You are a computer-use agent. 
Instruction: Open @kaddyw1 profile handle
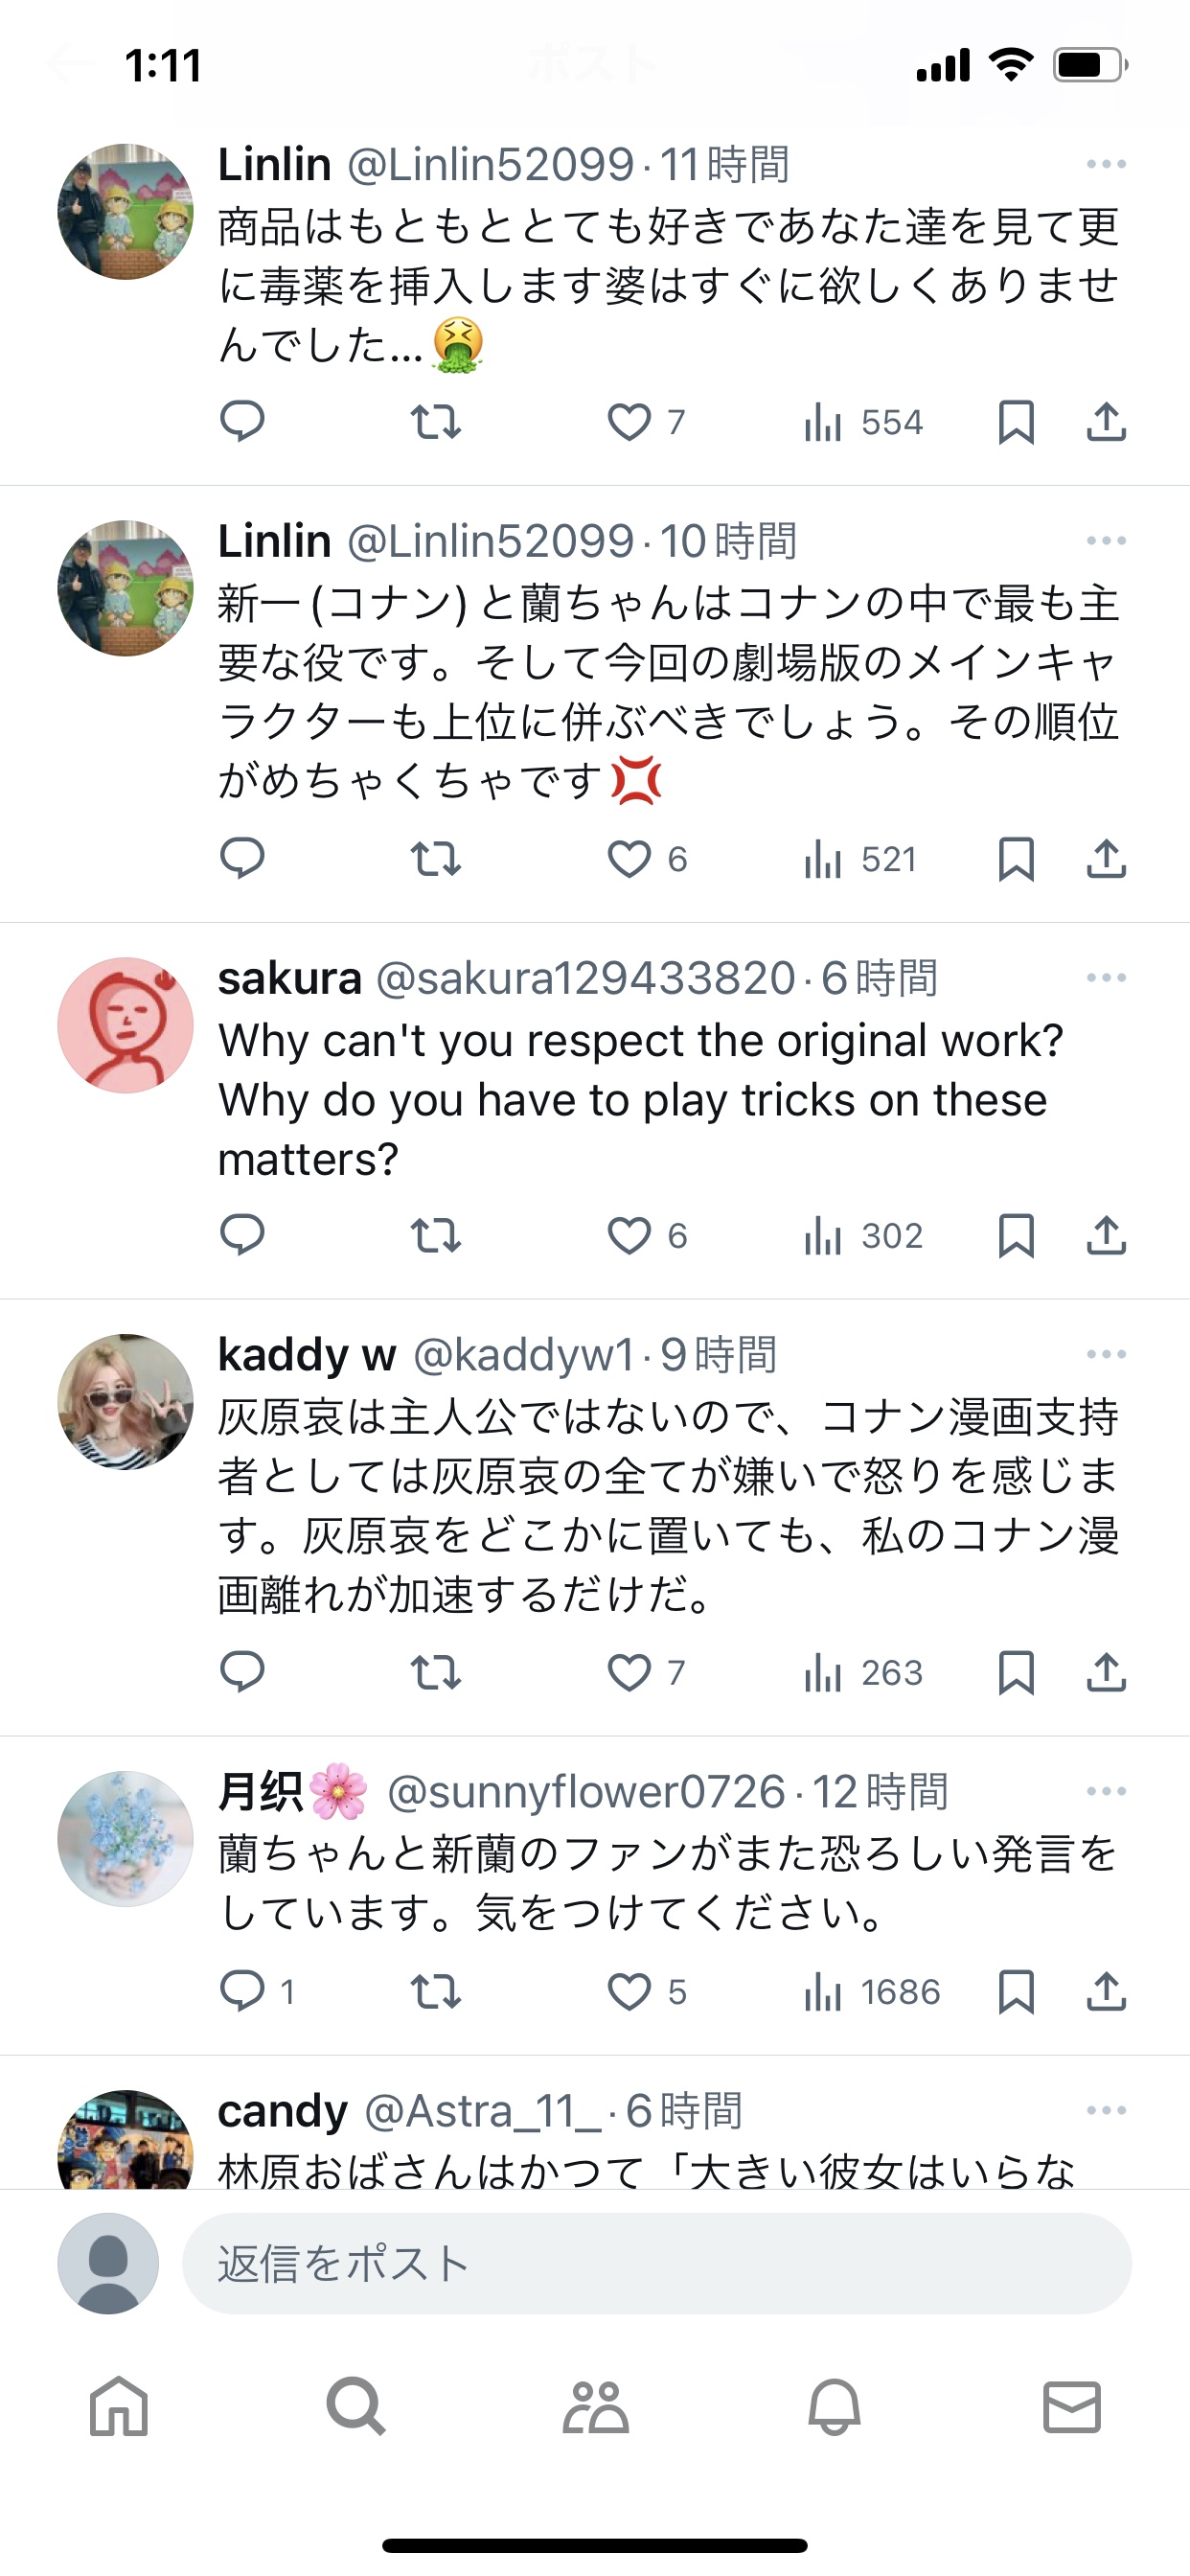(x=524, y=1355)
